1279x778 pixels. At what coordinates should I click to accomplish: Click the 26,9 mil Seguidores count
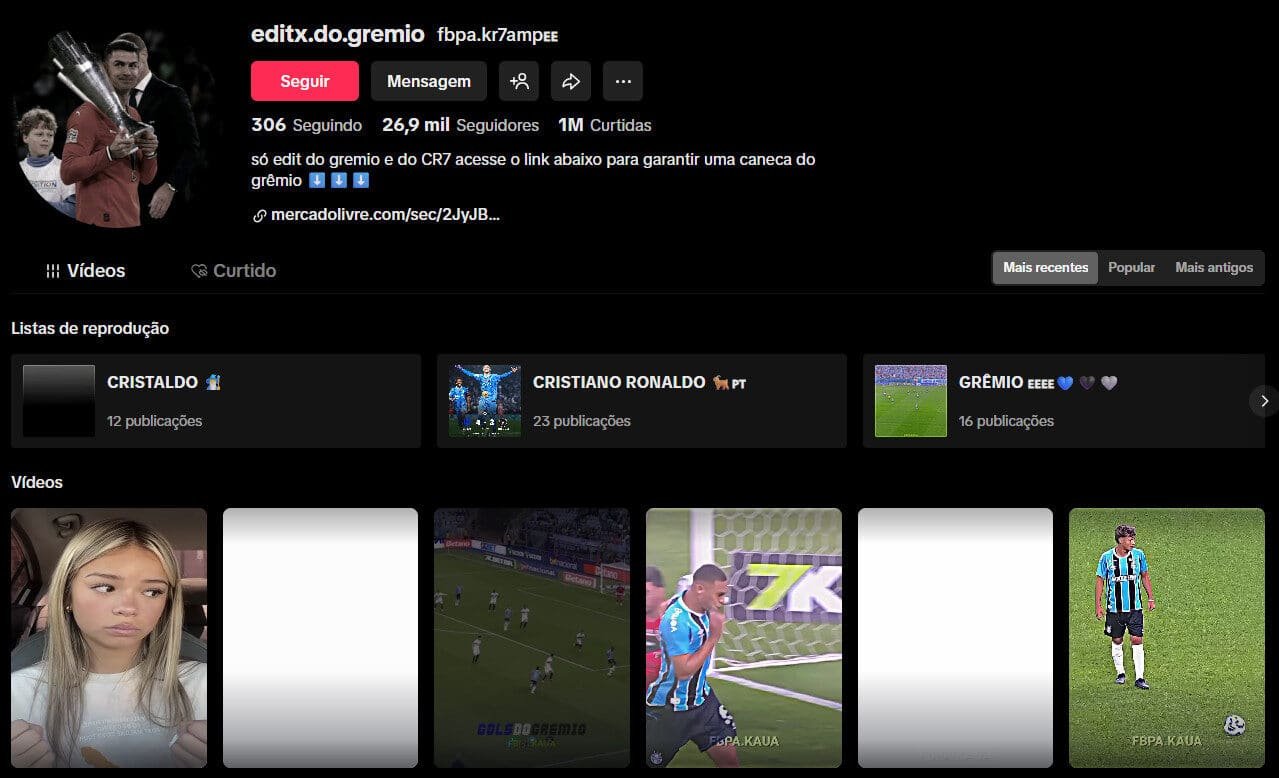pyautogui.click(x=460, y=125)
